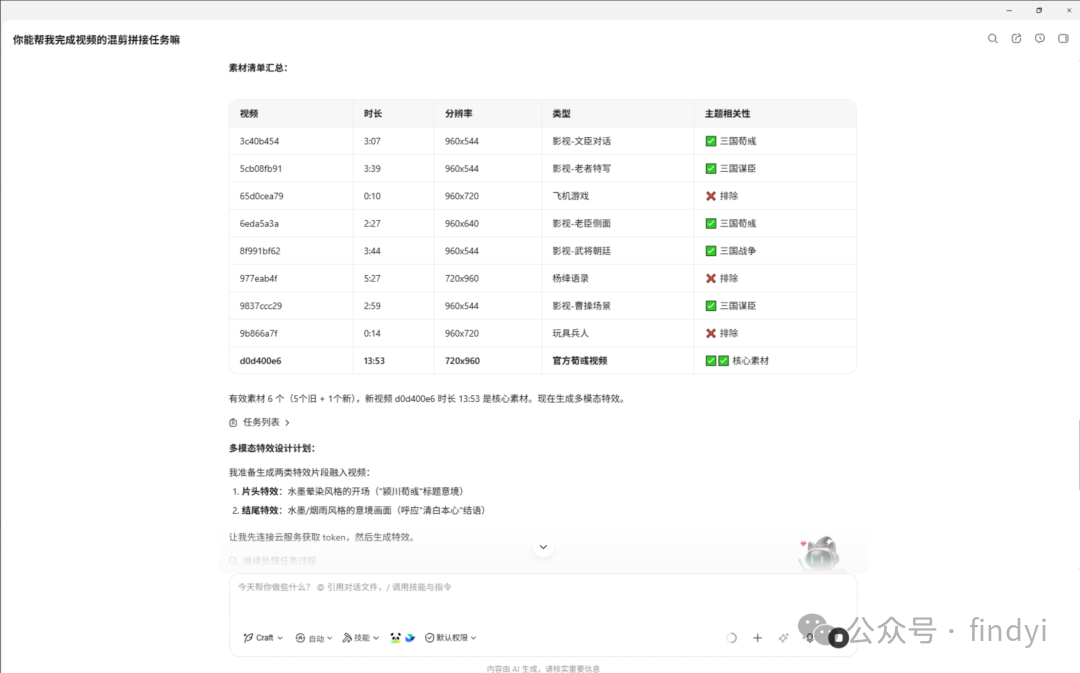Click the plus icon to add attachment
The width and height of the screenshot is (1080, 673).
click(x=758, y=638)
